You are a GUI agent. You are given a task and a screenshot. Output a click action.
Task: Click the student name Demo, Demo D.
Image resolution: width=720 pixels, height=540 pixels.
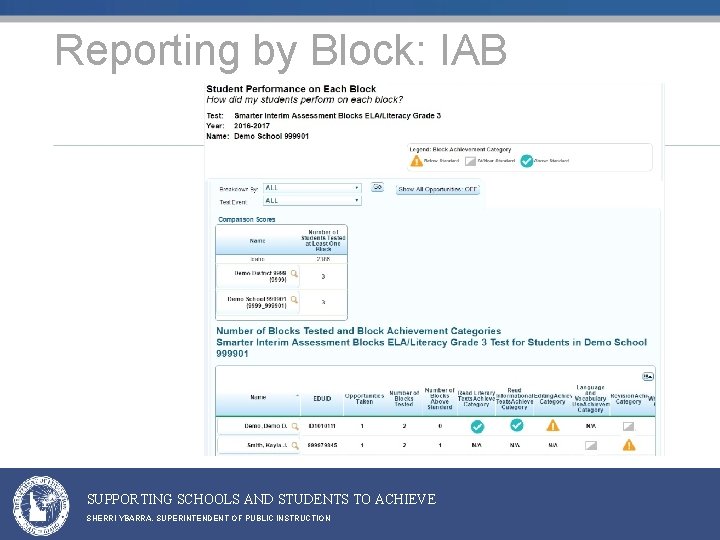[x=266, y=426]
